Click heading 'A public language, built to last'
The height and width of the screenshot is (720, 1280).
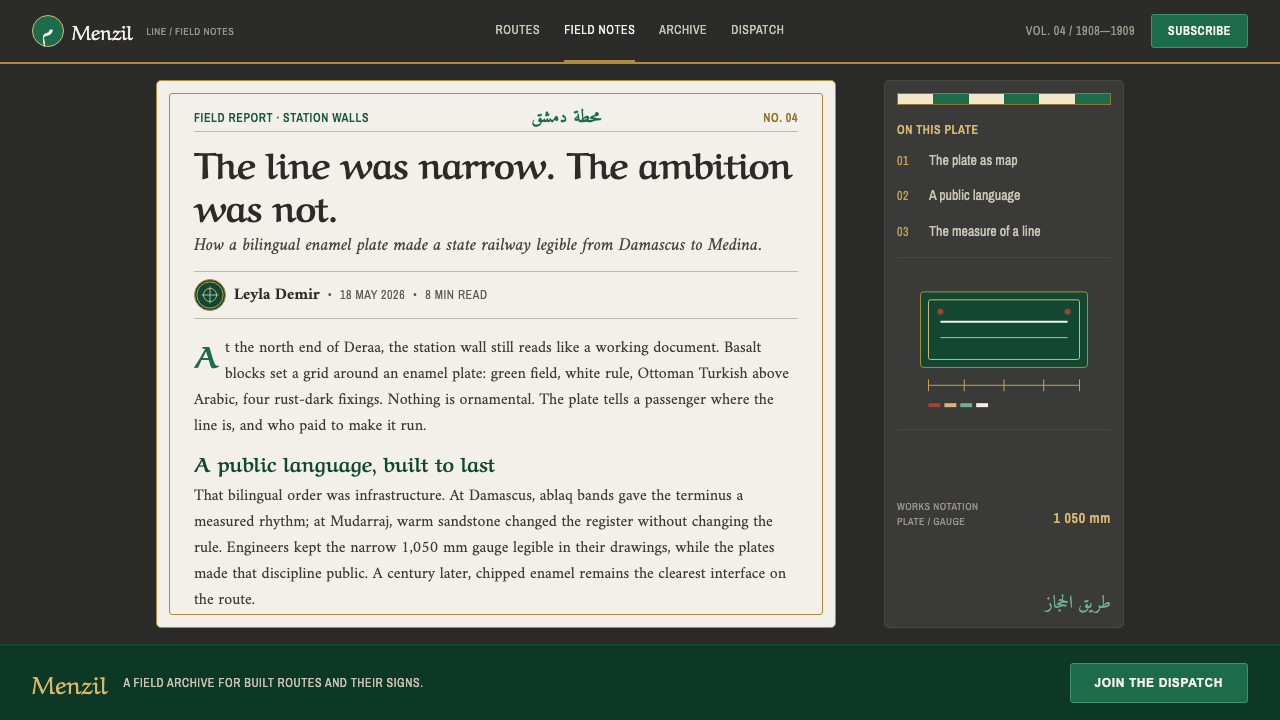tap(344, 466)
